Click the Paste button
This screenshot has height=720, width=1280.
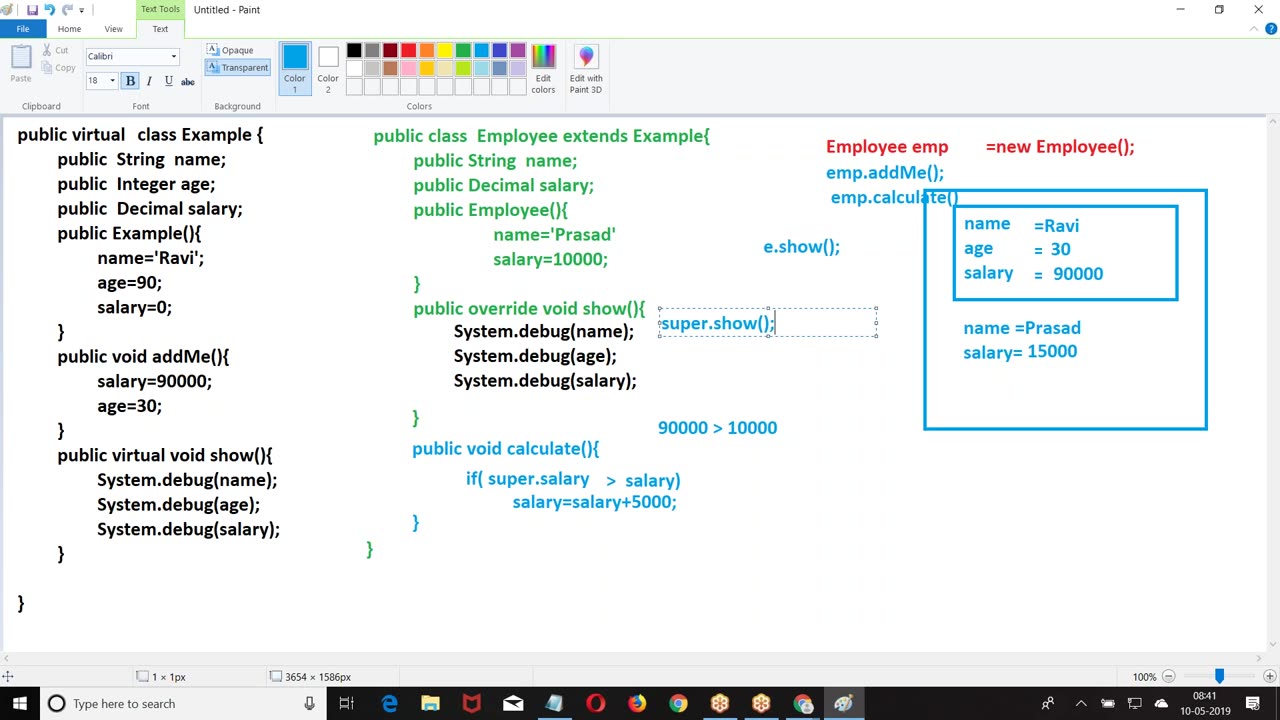[21, 64]
